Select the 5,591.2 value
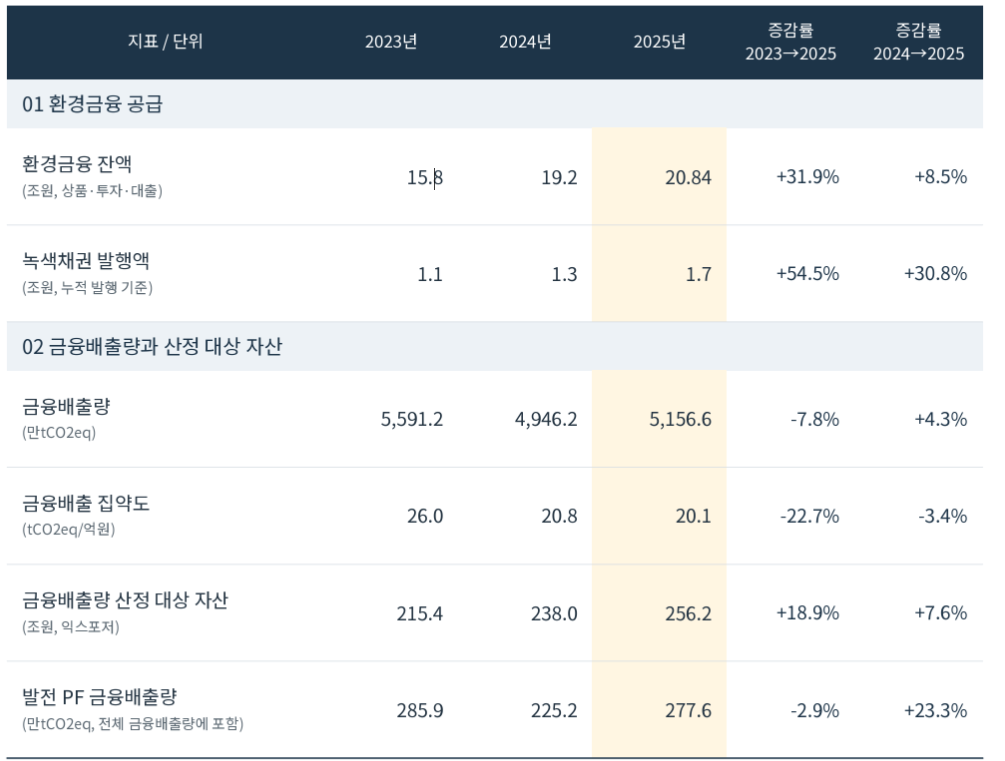This screenshot has width=1005, height=761. click(411, 419)
